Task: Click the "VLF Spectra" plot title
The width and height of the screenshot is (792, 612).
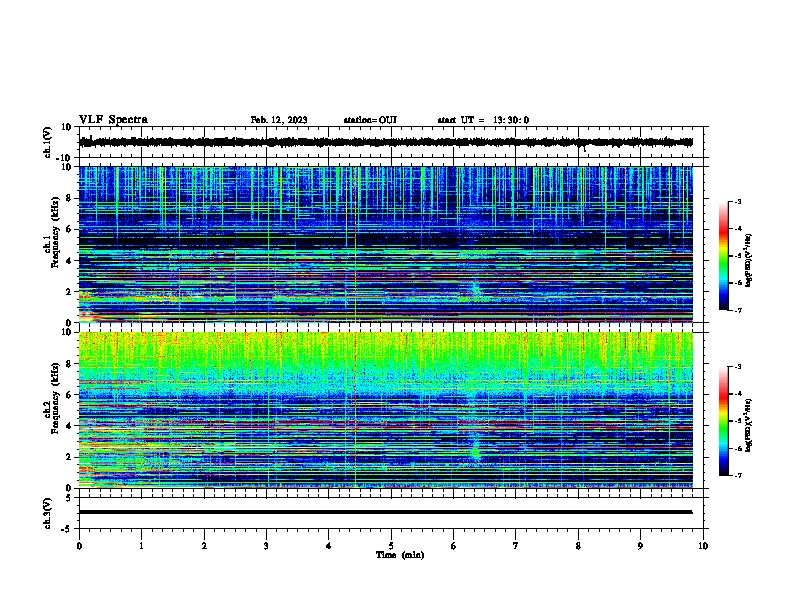Action: point(113,120)
